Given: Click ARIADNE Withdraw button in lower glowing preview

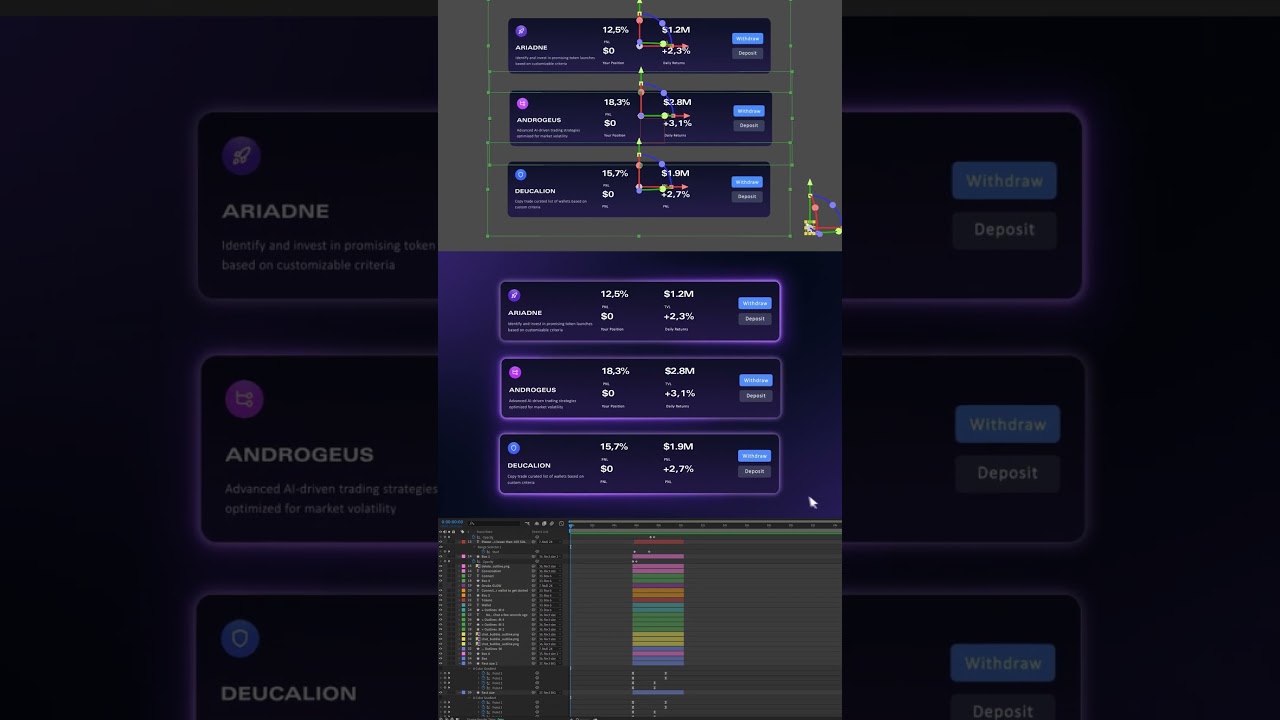Looking at the screenshot, I should pos(755,303).
